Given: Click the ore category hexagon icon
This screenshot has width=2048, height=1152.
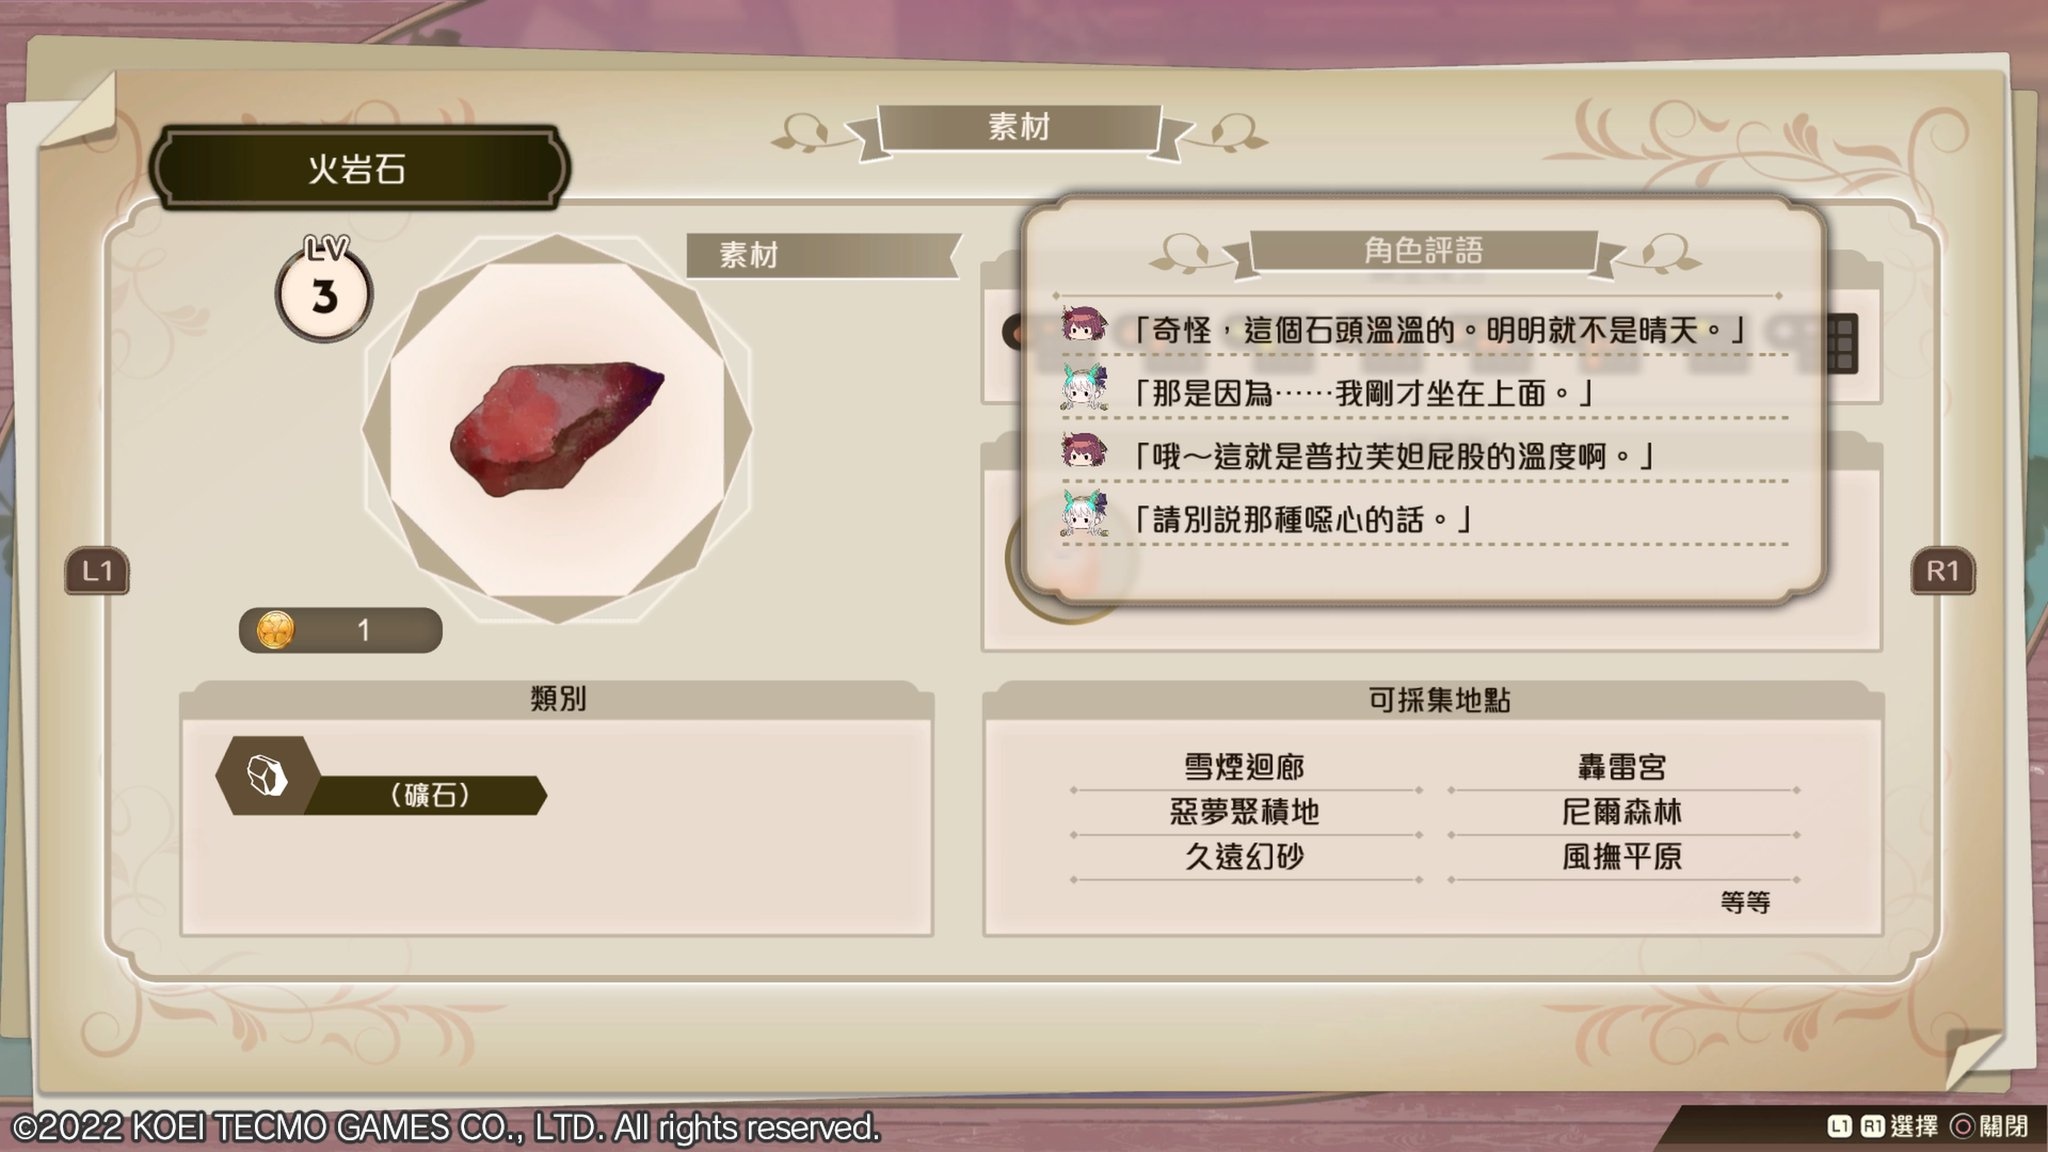Looking at the screenshot, I should tap(268, 776).
